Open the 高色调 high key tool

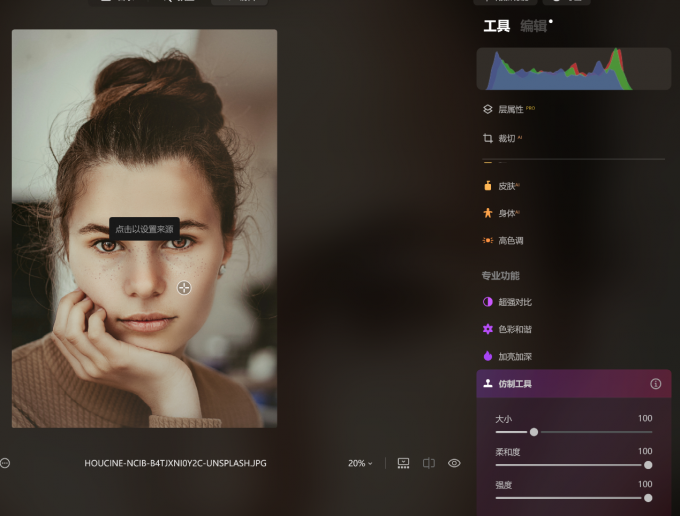pos(510,241)
